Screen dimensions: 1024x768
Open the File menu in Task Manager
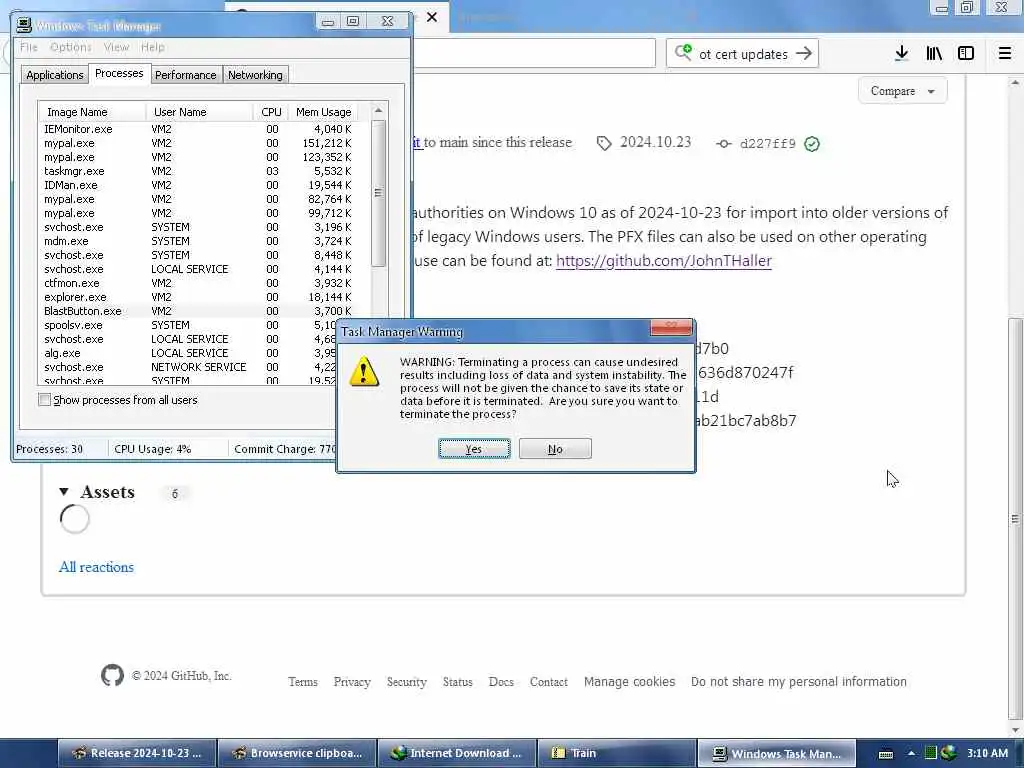point(29,47)
